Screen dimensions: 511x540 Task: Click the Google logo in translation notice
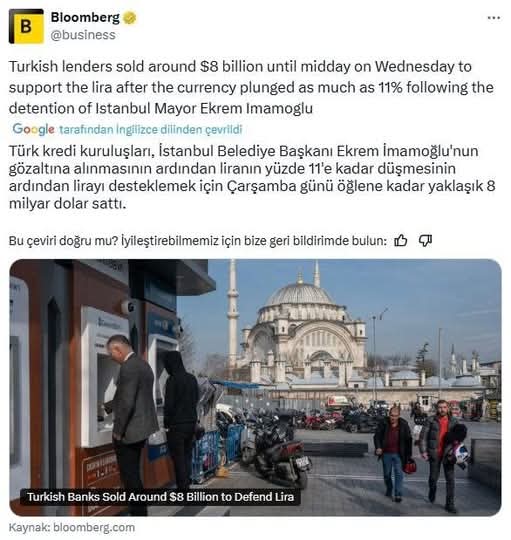pos(33,129)
